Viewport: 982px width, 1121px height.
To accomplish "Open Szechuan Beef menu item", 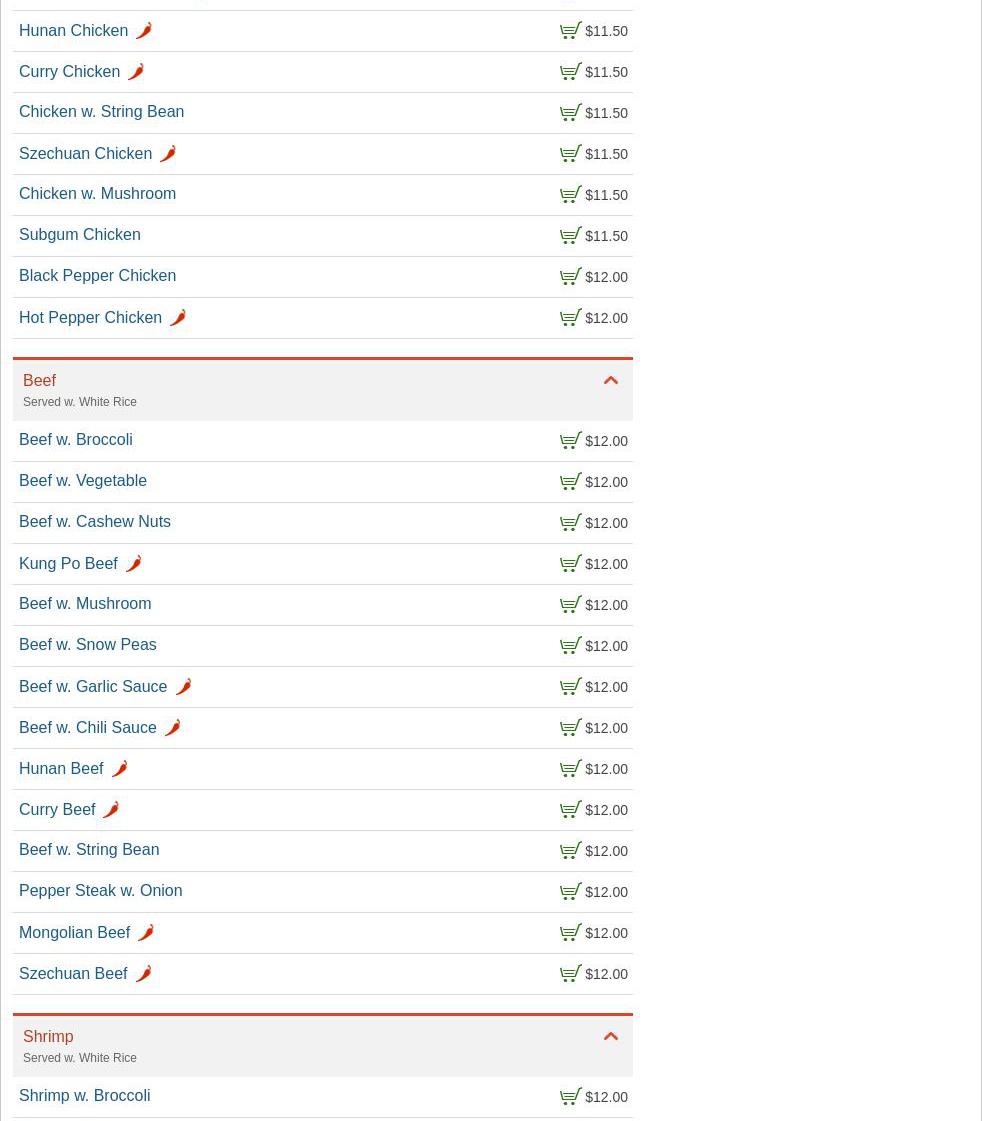I will point(73,974).
